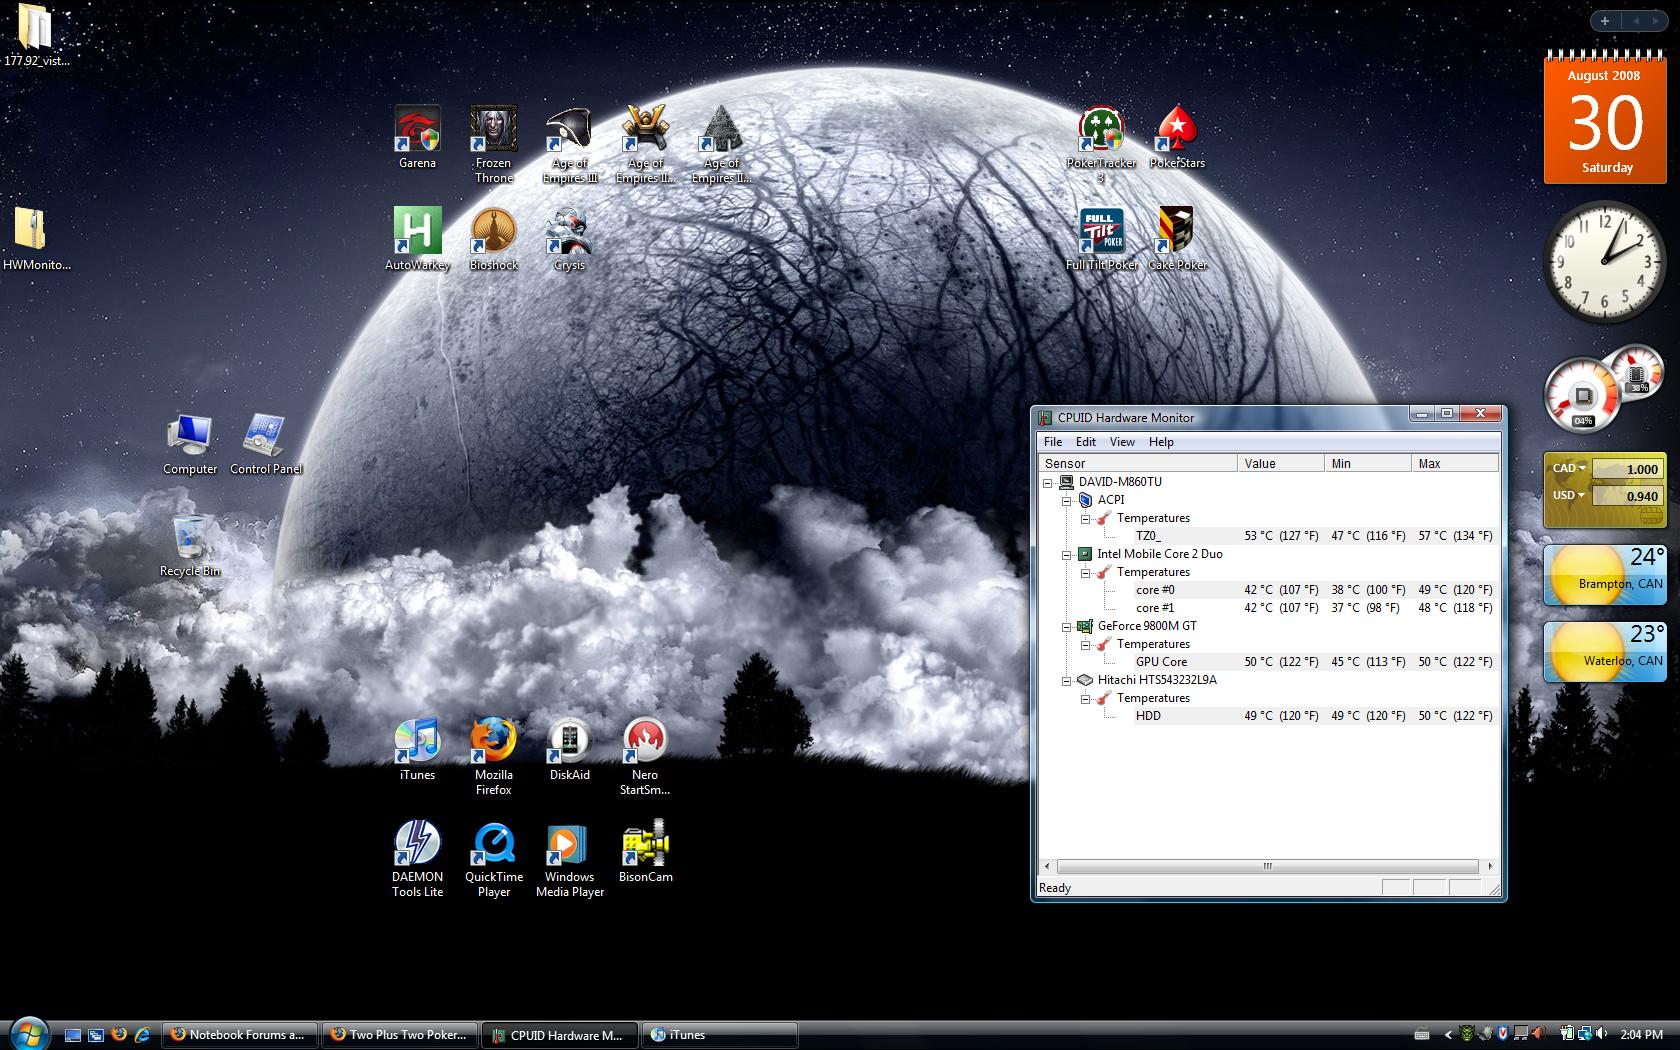Open QuickTime Player shortcut
Viewport: 1680px width, 1050px height.
tap(493, 858)
